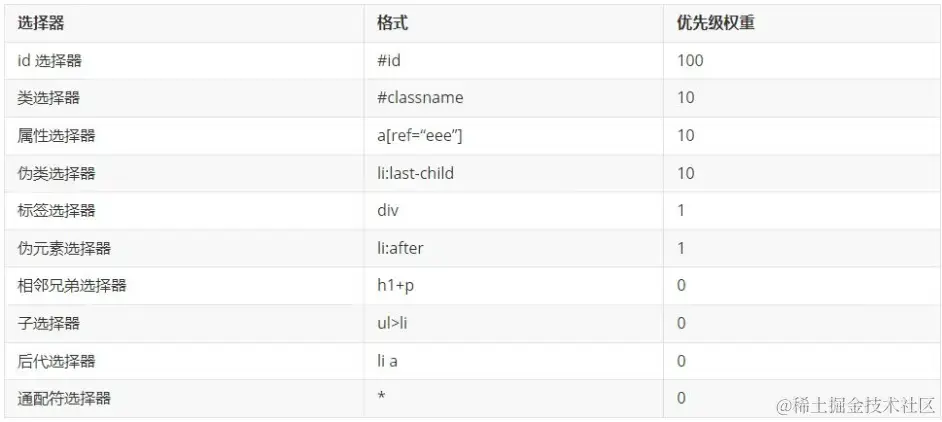Viewport: 942px width, 422px height.
Task: Click the 优先级权重 column header
Action: pos(715,23)
